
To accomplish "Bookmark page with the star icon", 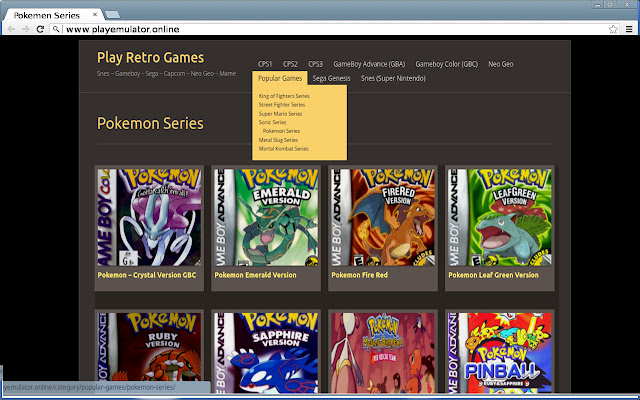I will pyautogui.click(x=613, y=29).
